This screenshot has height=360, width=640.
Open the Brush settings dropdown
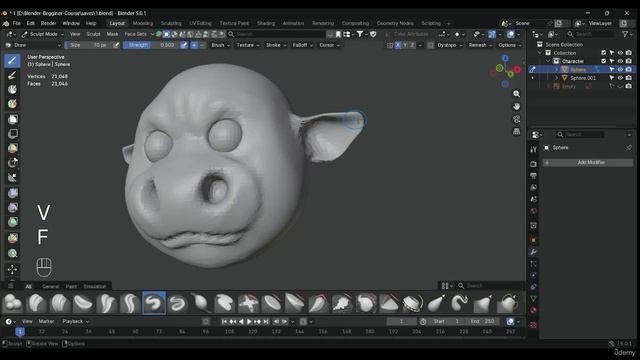tap(220, 45)
